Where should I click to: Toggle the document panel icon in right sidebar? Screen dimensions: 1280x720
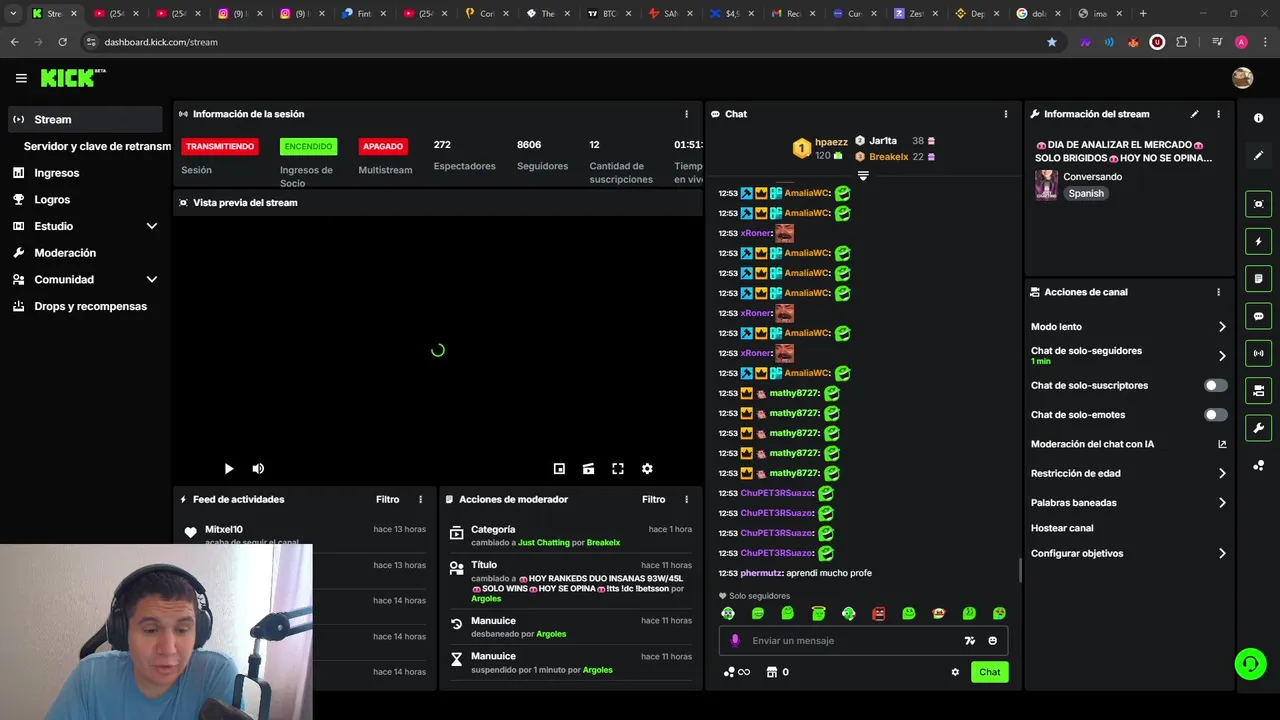(1258, 278)
